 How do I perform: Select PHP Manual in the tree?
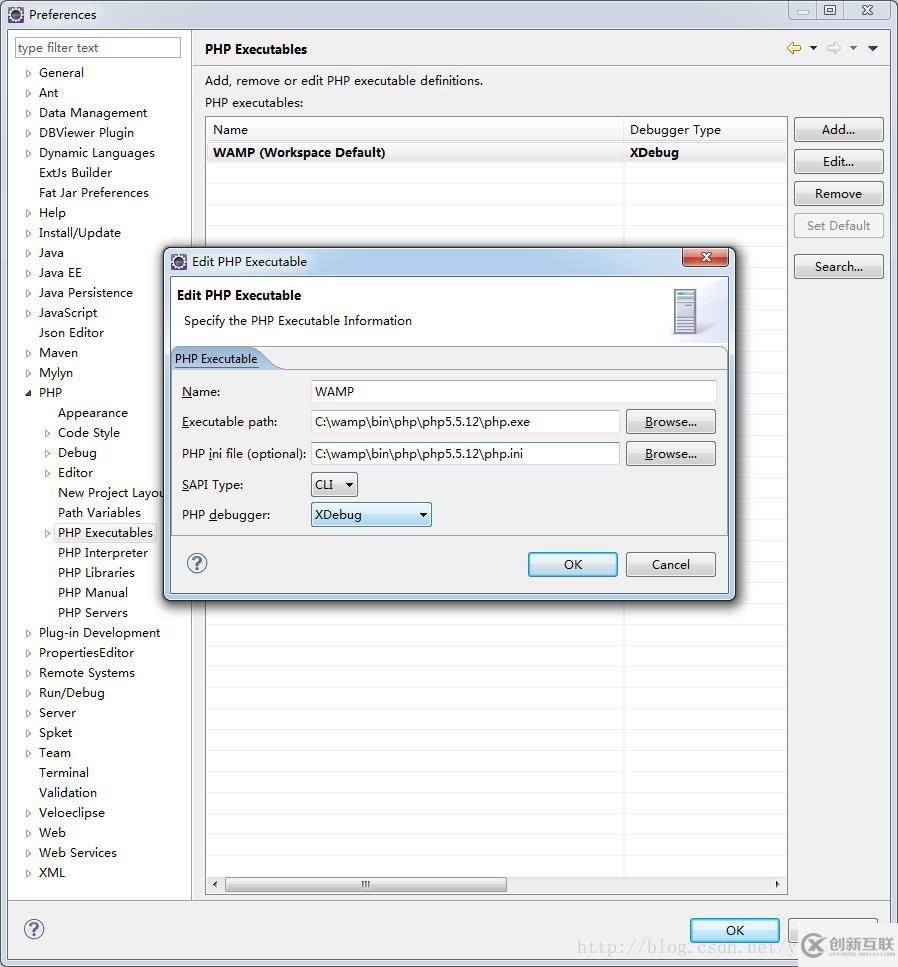click(93, 593)
